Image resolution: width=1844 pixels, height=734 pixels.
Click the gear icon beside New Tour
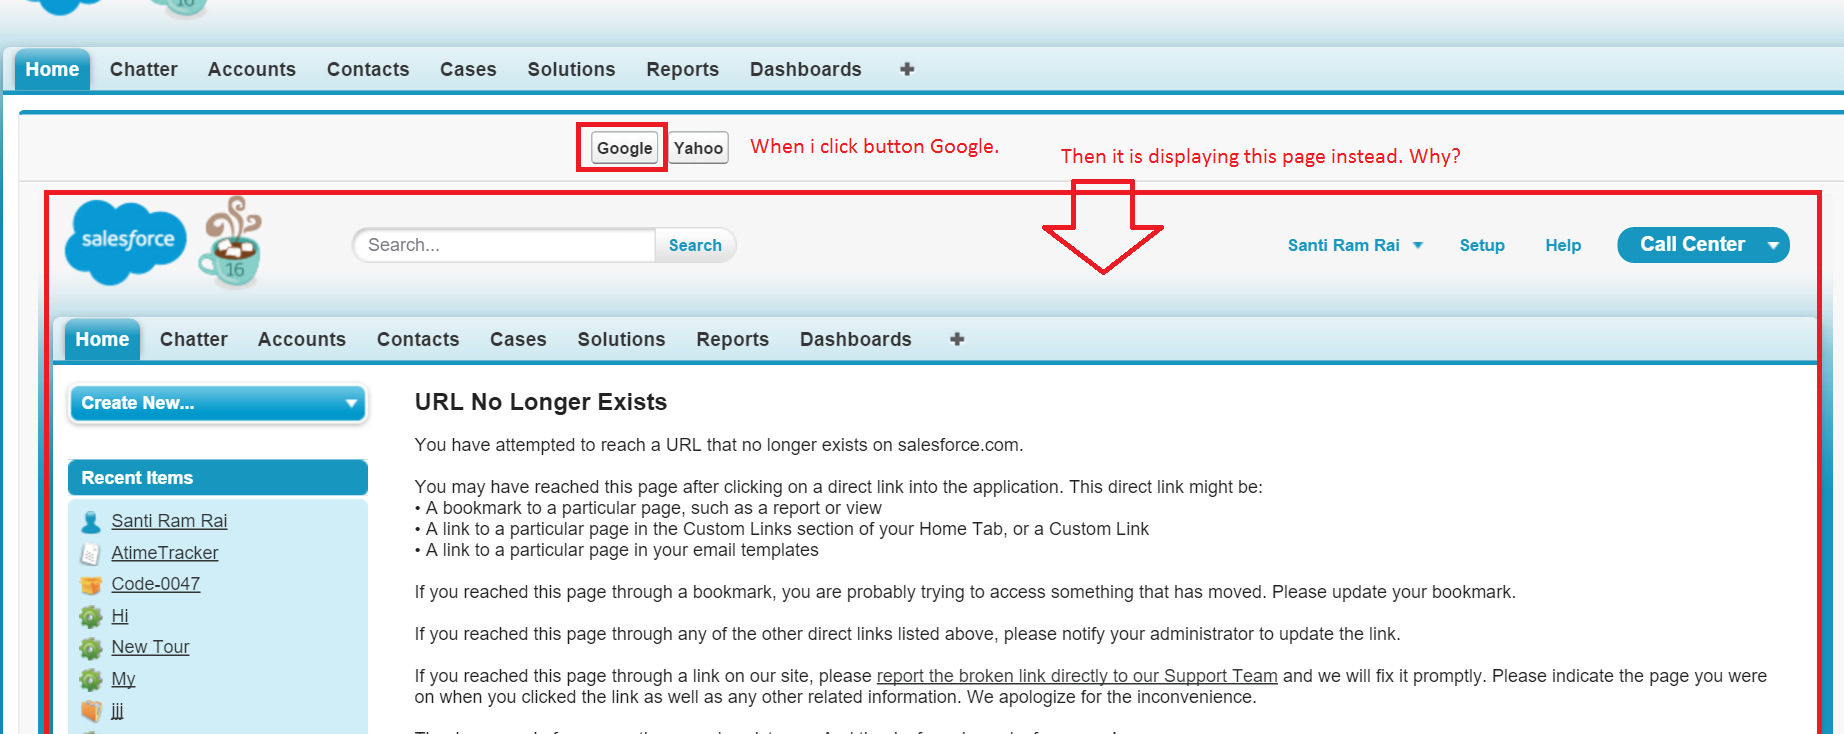[x=91, y=648]
